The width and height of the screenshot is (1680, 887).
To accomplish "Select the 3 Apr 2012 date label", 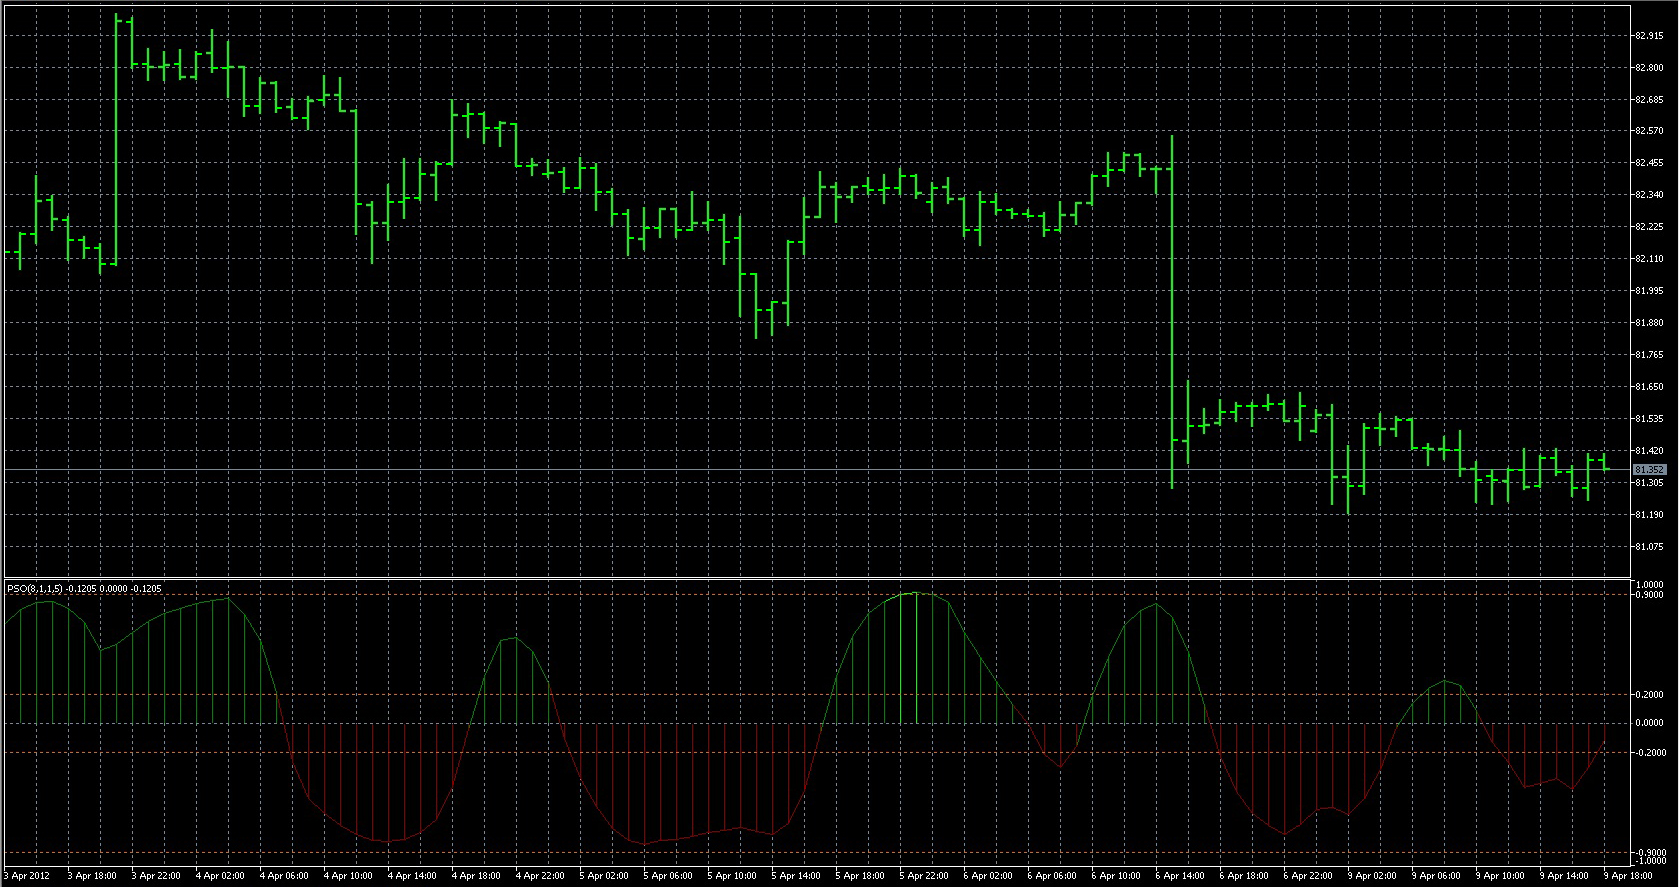I will (29, 876).
